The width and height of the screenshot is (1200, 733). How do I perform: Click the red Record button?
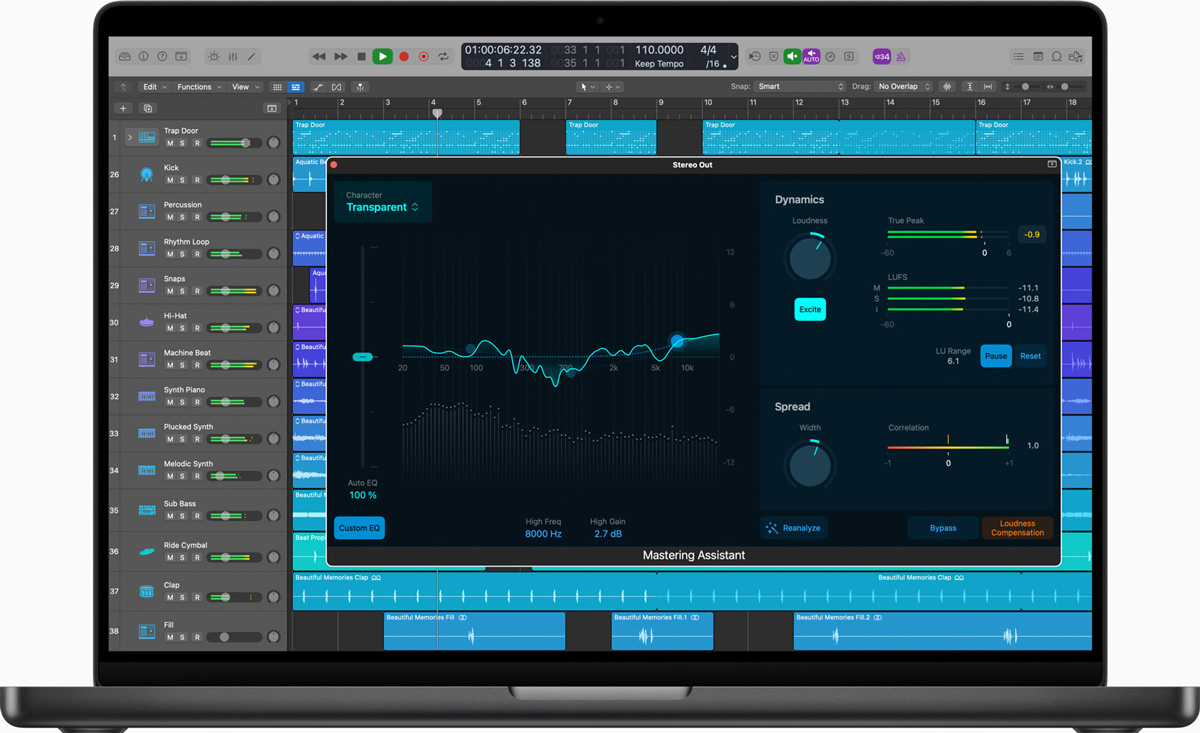coord(404,57)
